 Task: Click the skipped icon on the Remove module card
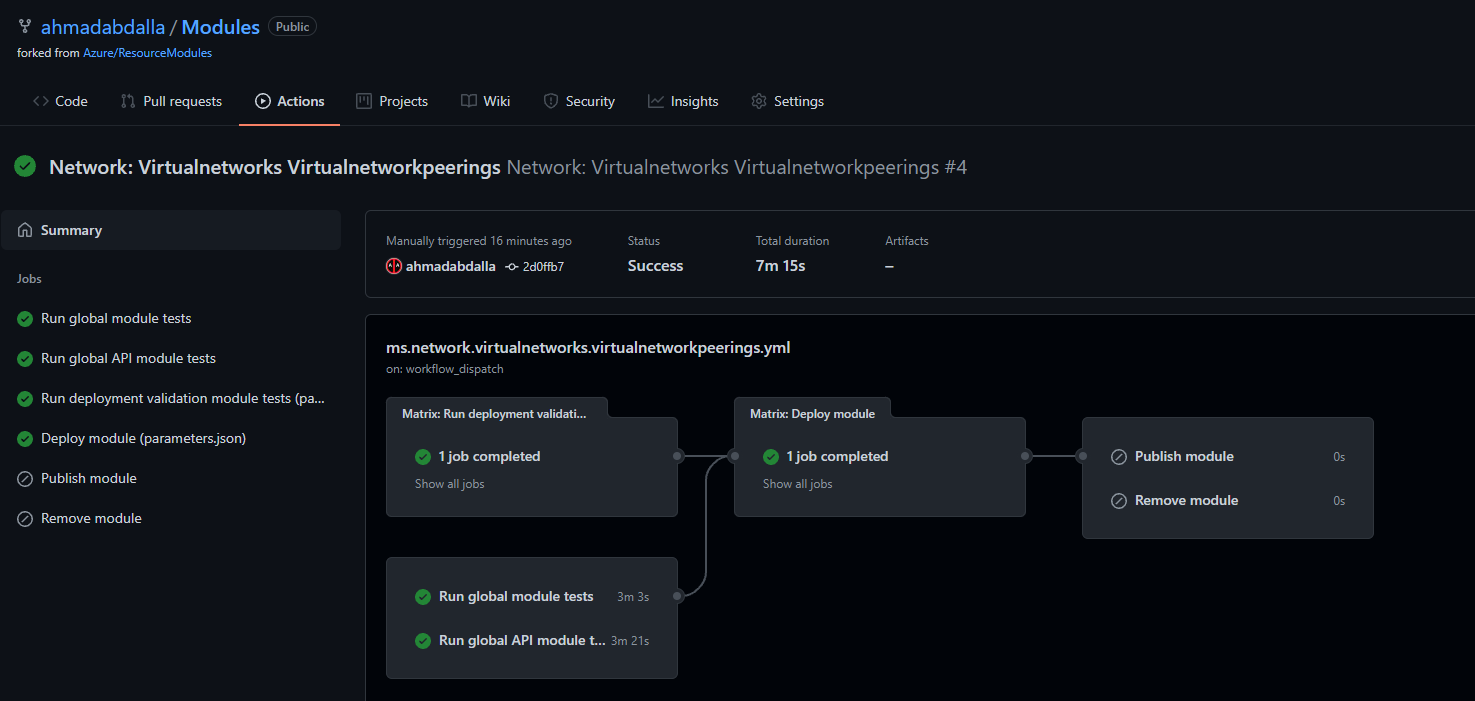pos(1119,500)
